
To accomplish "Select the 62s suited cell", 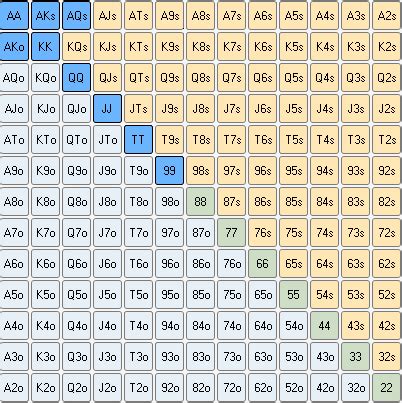I will tap(387, 263).
